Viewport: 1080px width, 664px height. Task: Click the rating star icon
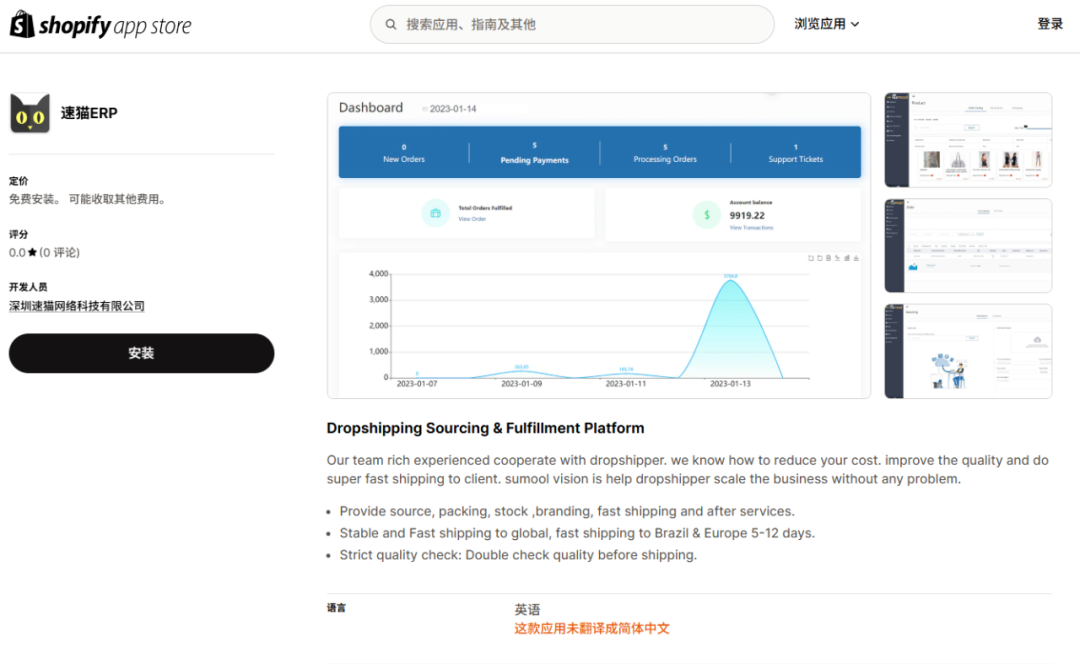click(32, 253)
